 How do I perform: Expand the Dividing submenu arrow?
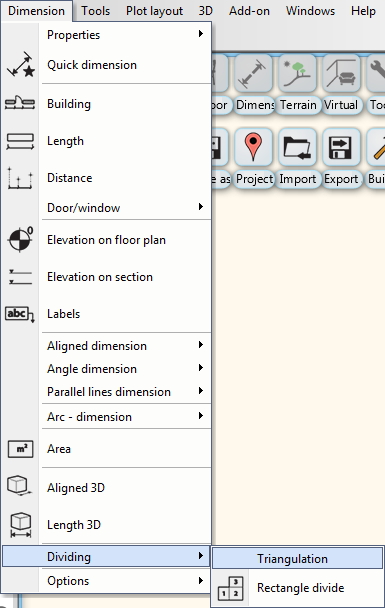point(200,556)
